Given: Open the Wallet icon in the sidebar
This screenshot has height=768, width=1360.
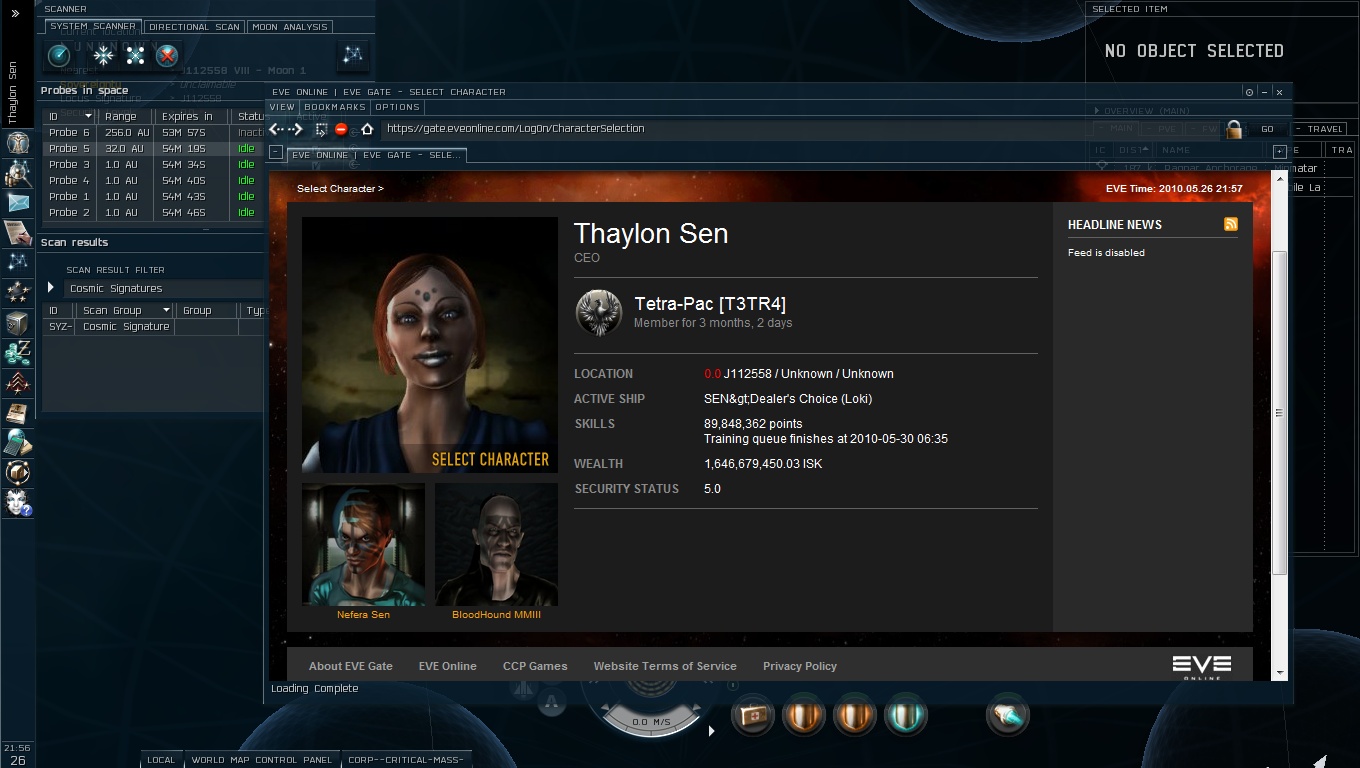Looking at the screenshot, I should [x=17, y=352].
